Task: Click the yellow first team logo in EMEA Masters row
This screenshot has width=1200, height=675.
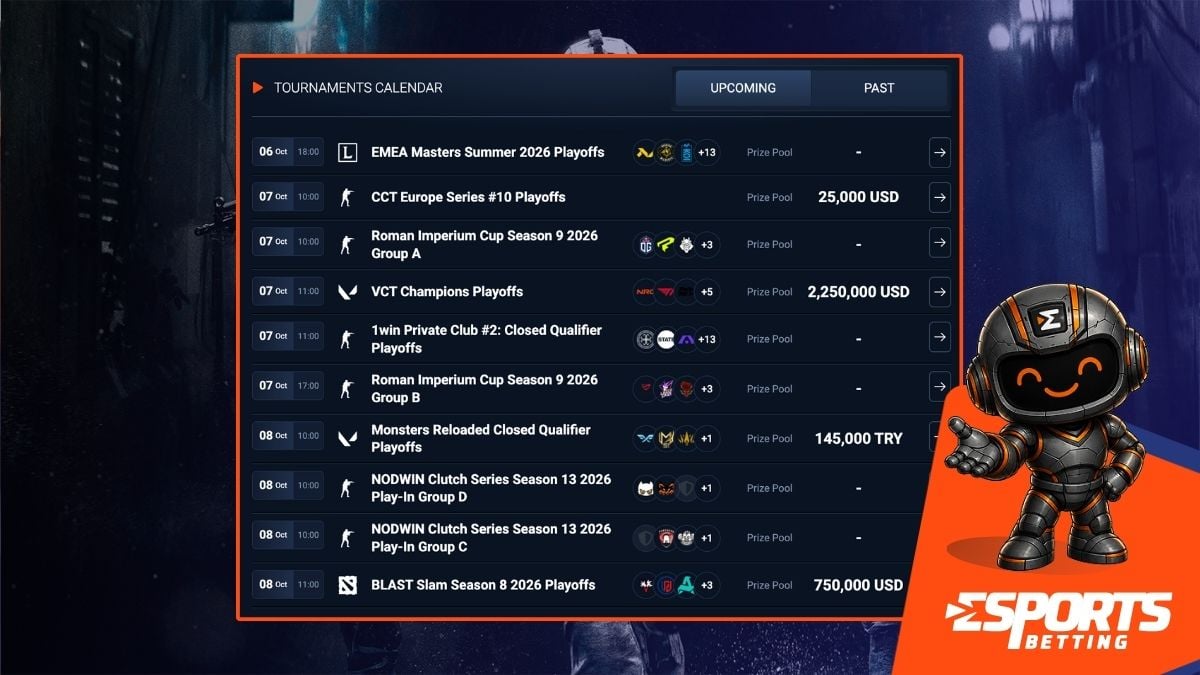Action: pos(645,153)
